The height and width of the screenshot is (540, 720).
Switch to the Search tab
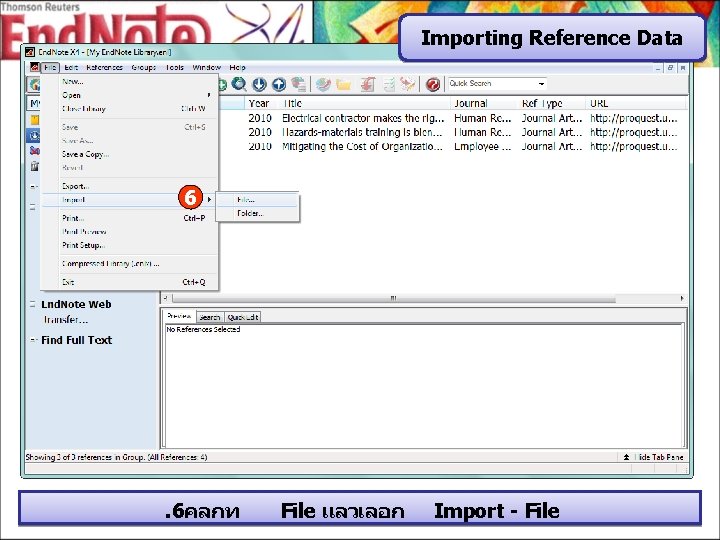point(210,317)
